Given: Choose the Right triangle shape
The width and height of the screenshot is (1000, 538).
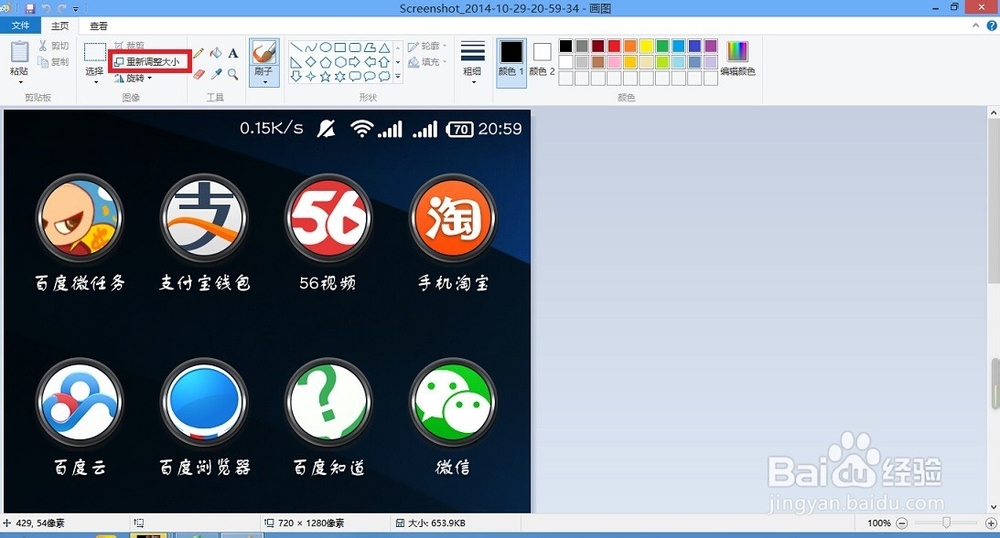Looking at the screenshot, I should tap(296, 62).
